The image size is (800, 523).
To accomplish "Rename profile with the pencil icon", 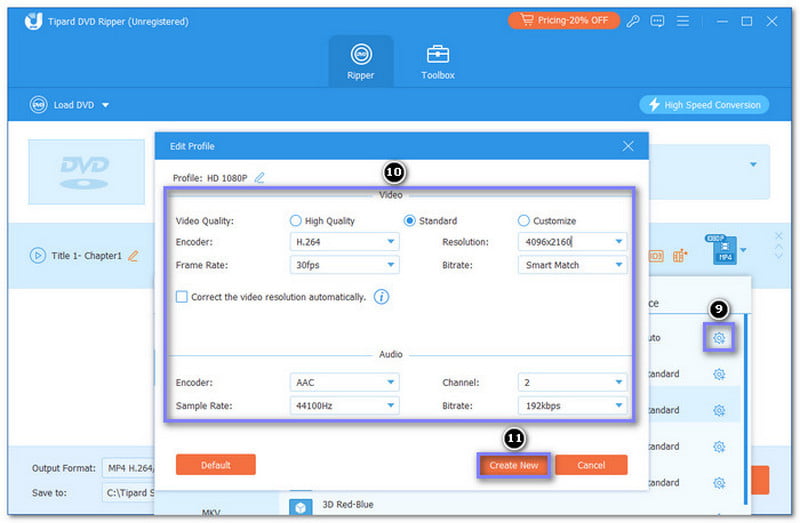I will (260, 178).
